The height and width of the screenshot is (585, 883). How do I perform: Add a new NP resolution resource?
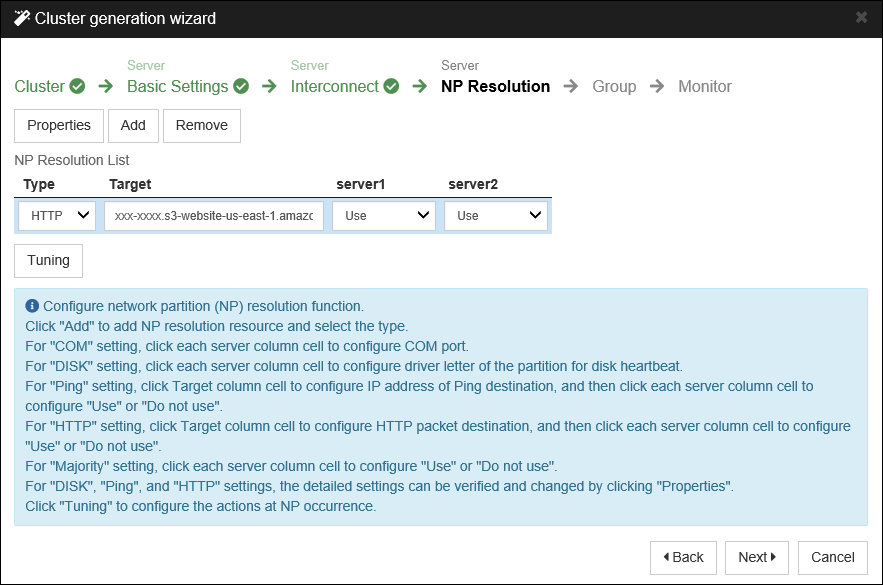[133, 125]
